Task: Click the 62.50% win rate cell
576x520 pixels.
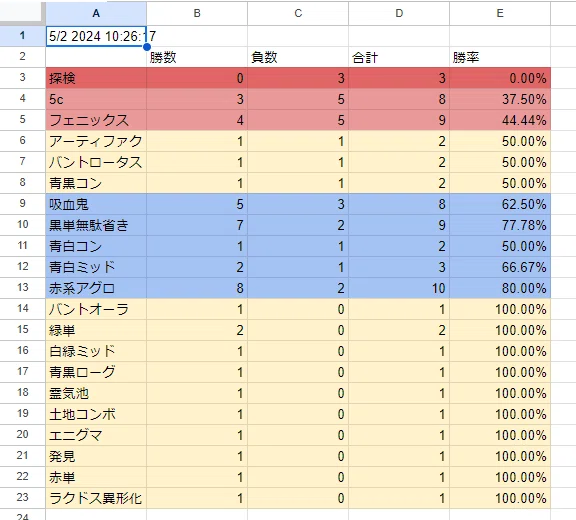Action: point(500,204)
